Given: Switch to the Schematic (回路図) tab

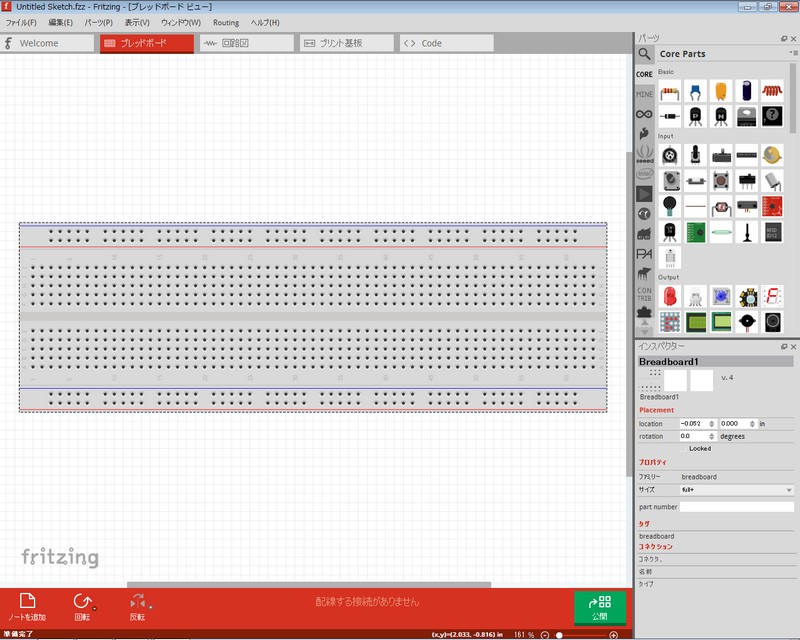Looking at the screenshot, I should click(247, 43).
